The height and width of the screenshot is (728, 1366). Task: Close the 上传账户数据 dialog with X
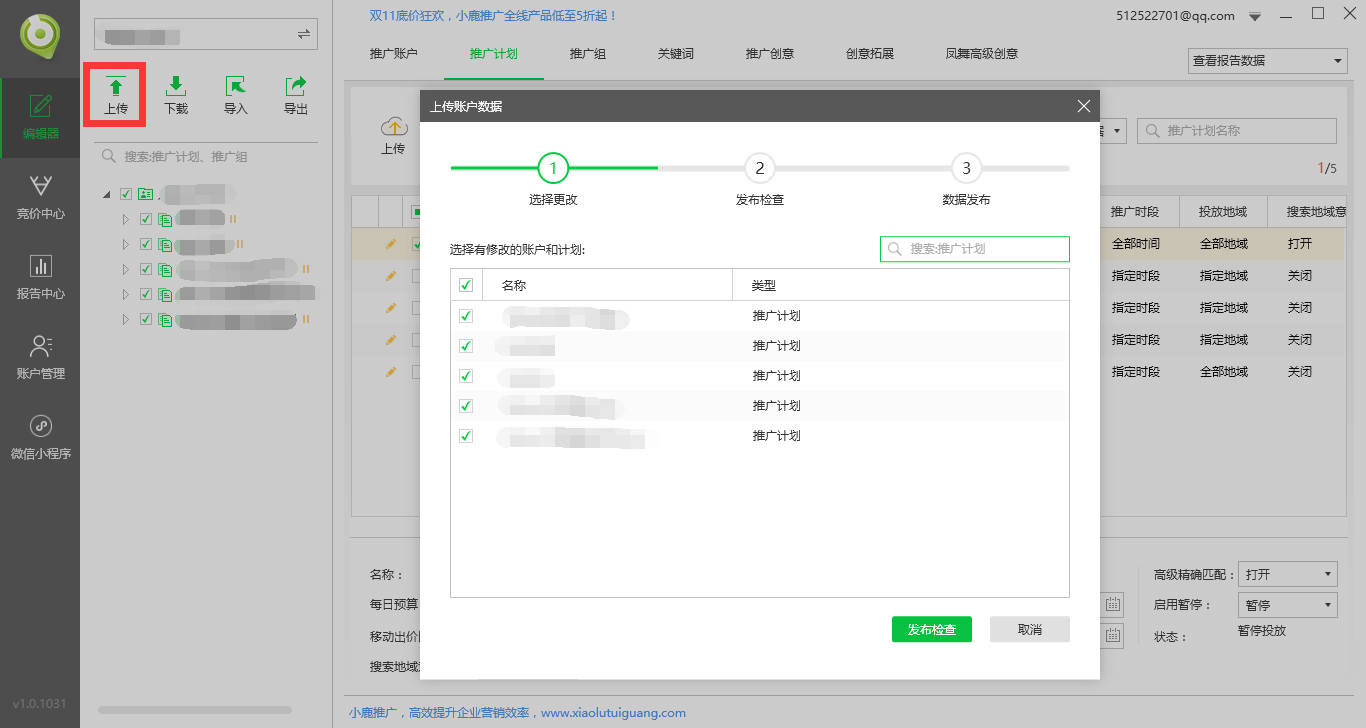point(1083,106)
